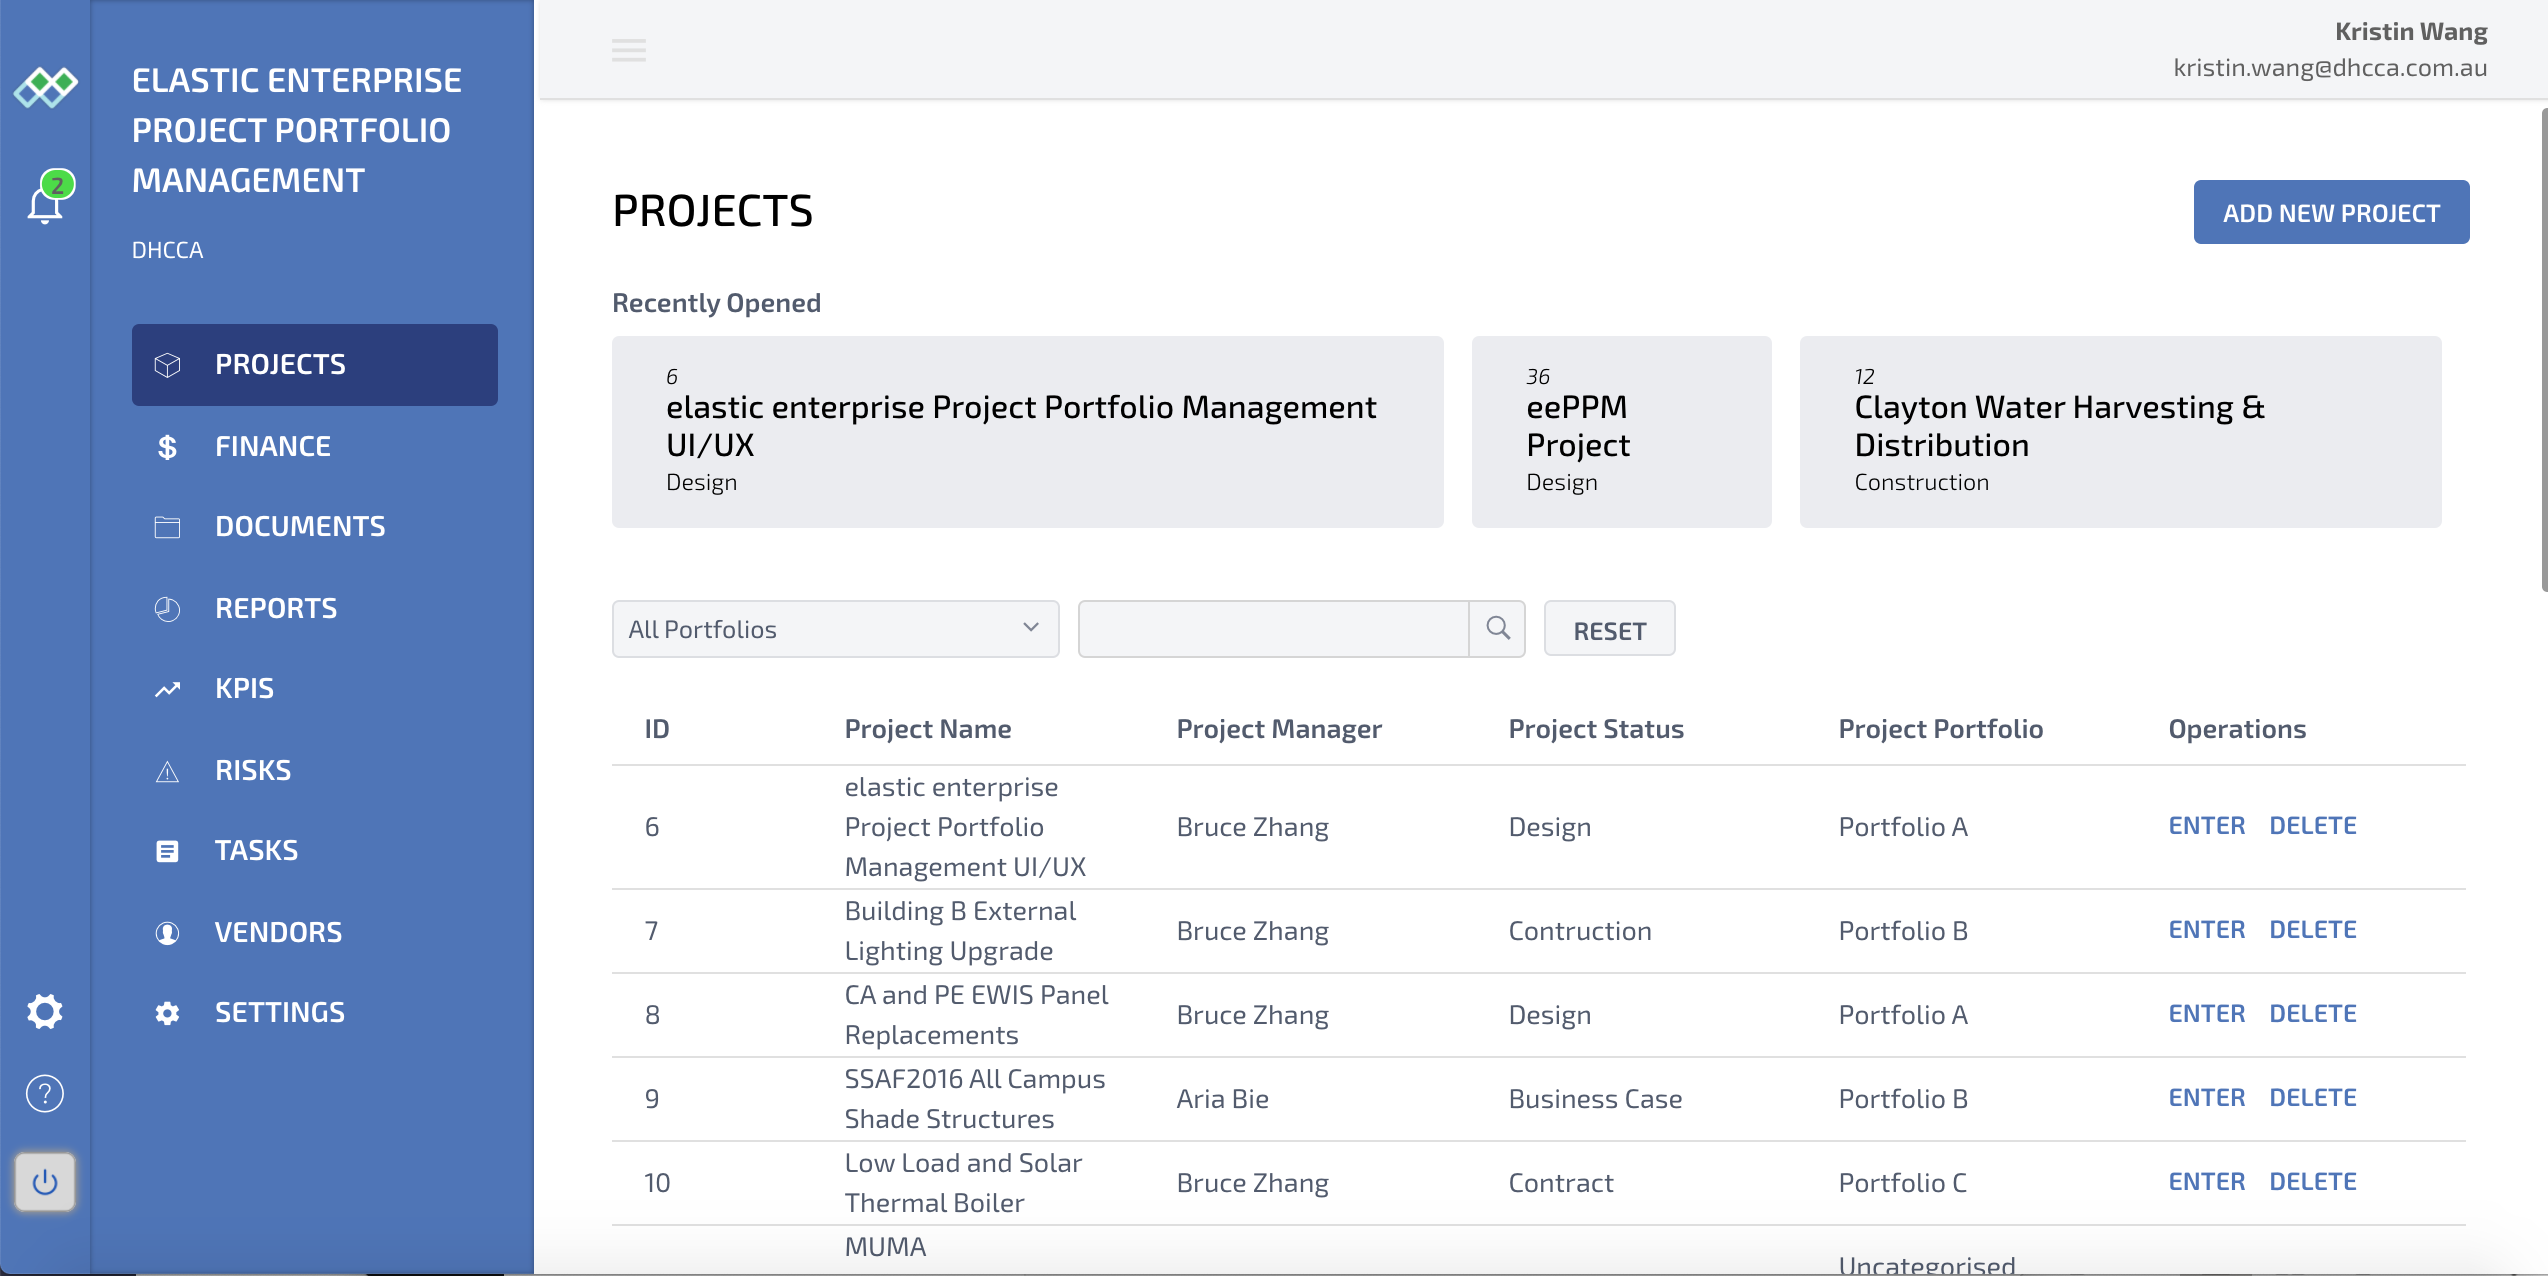Click the Finance dollar icon
Screen dimensions: 2548x1276
click(x=167, y=447)
